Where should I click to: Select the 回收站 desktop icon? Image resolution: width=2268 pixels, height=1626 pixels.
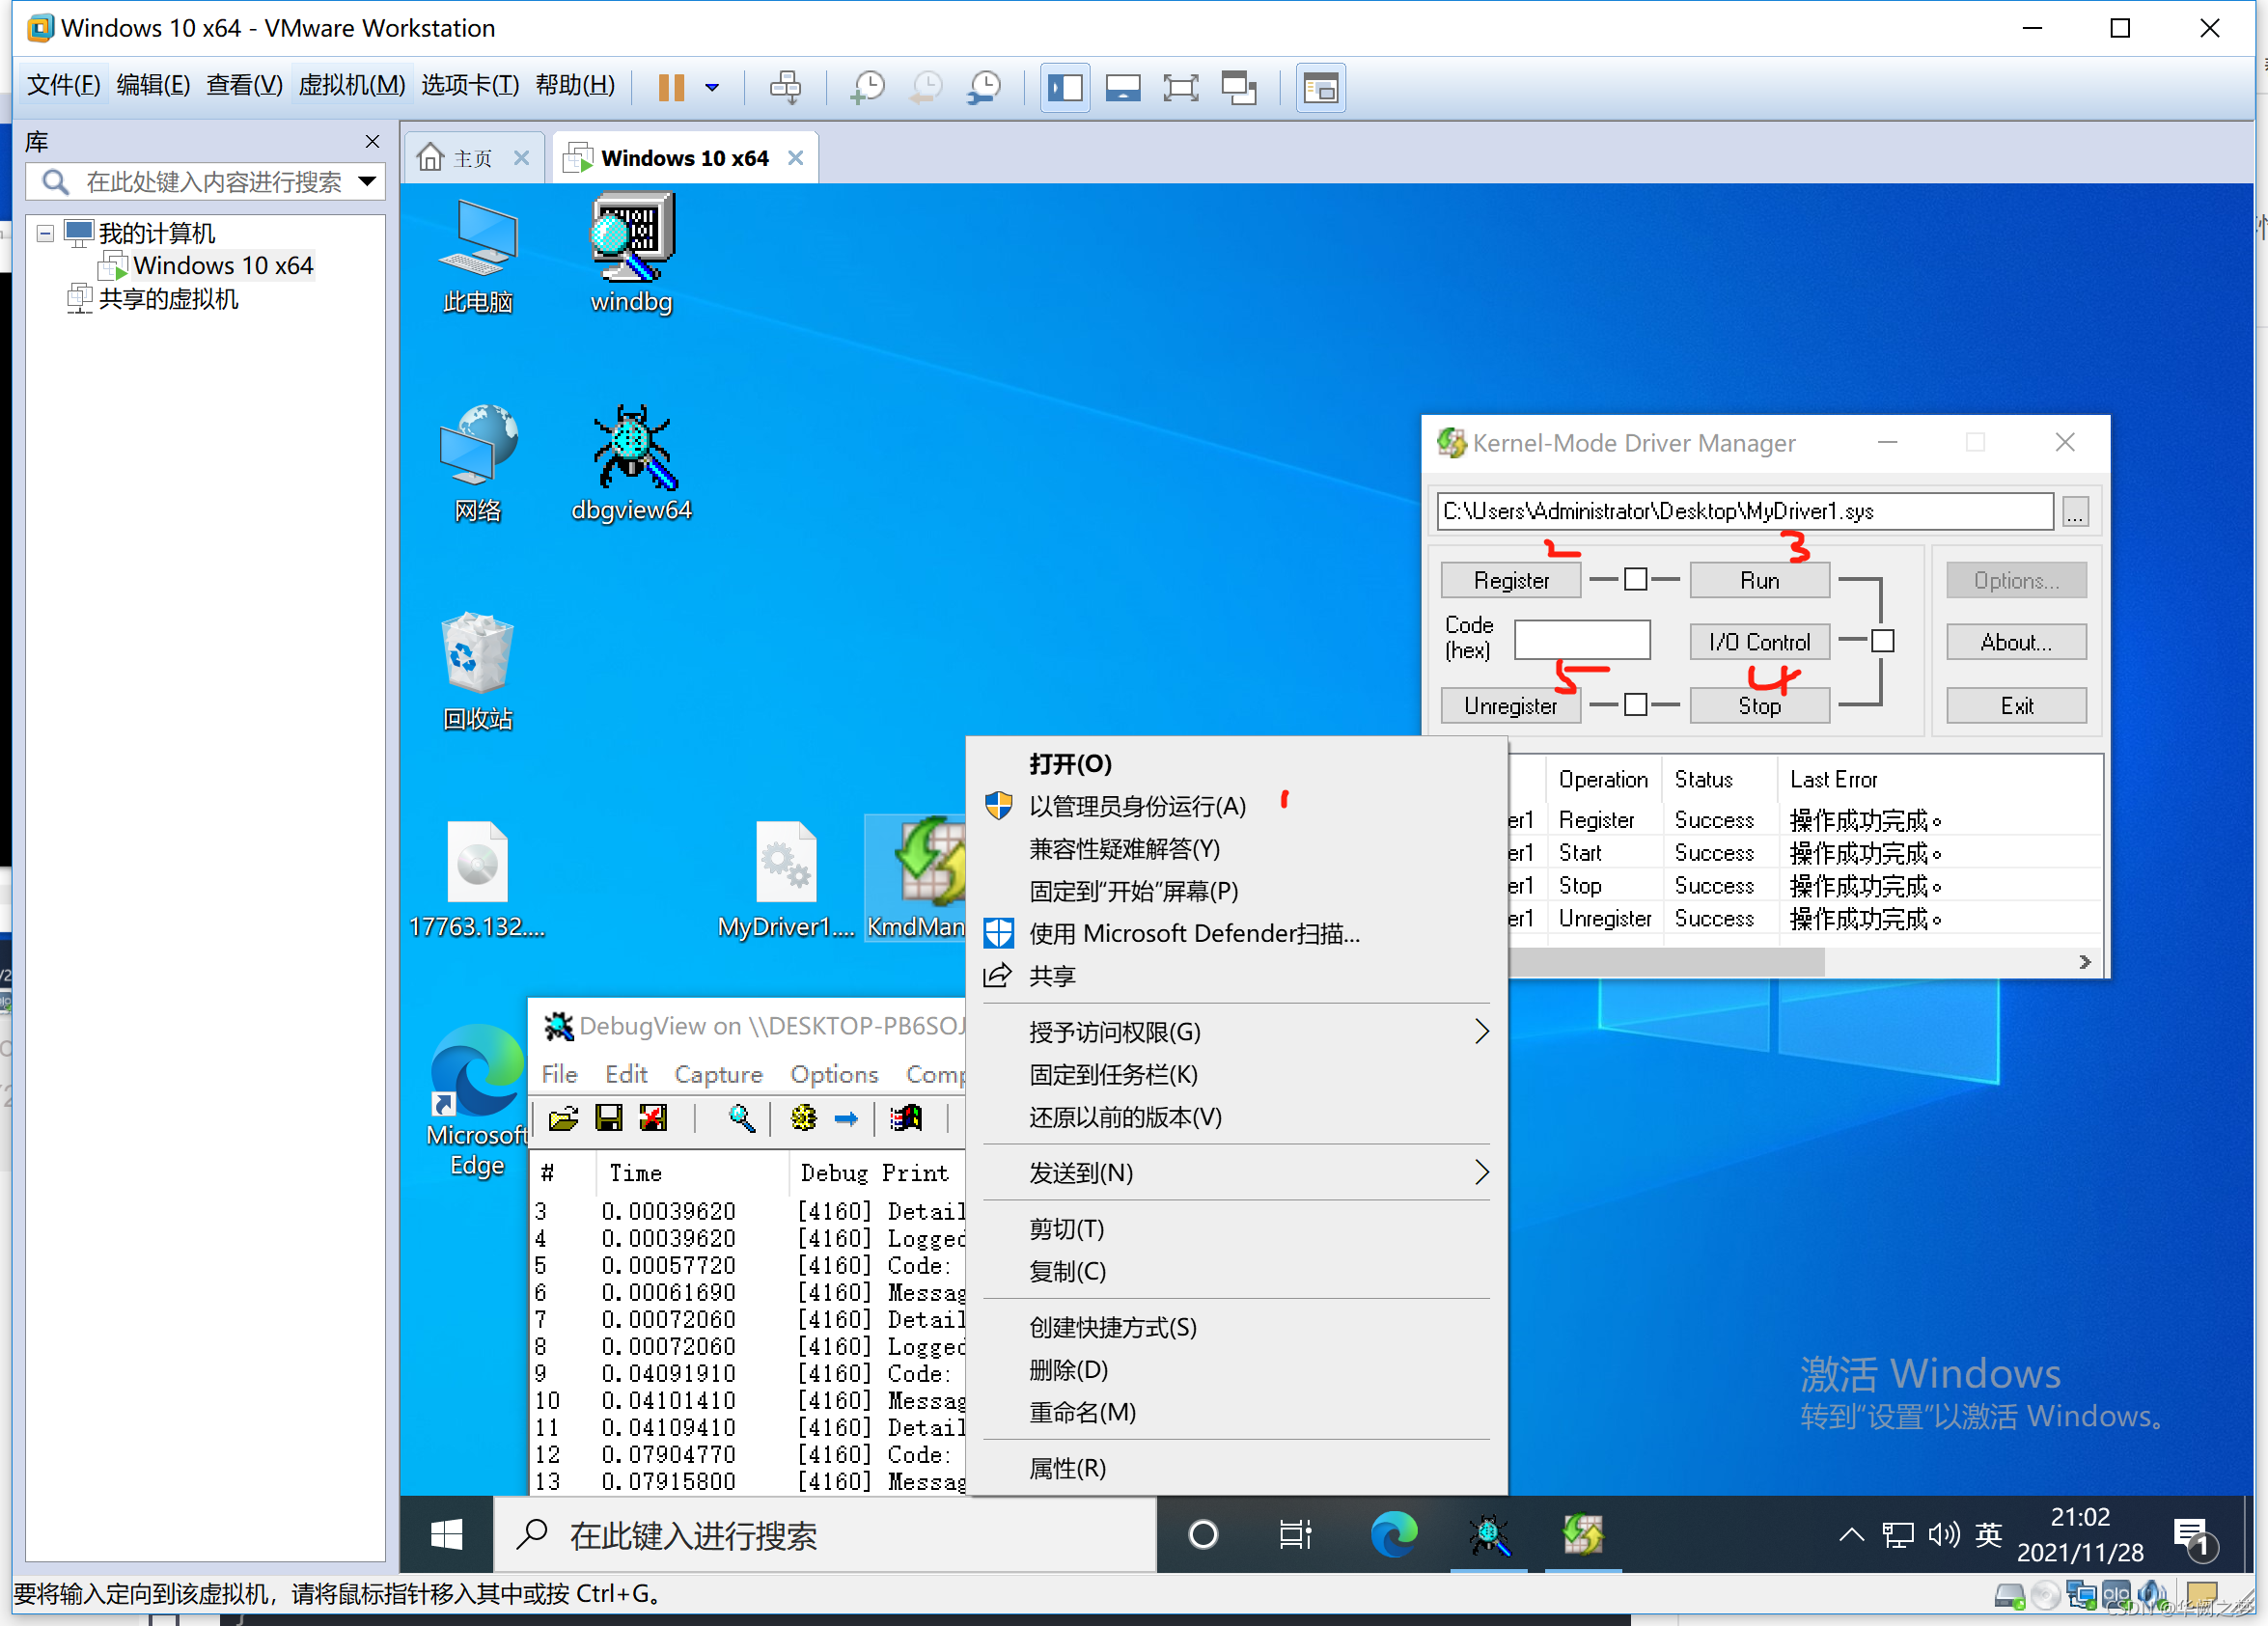[x=478, y=672]
